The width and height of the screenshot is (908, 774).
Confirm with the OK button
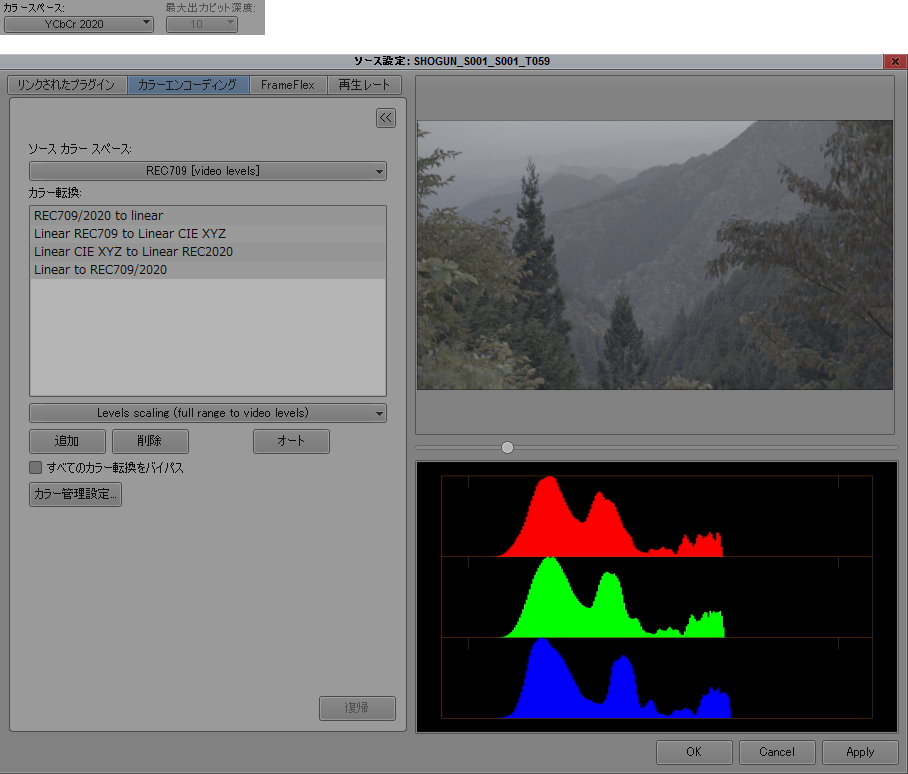point(694,752)
